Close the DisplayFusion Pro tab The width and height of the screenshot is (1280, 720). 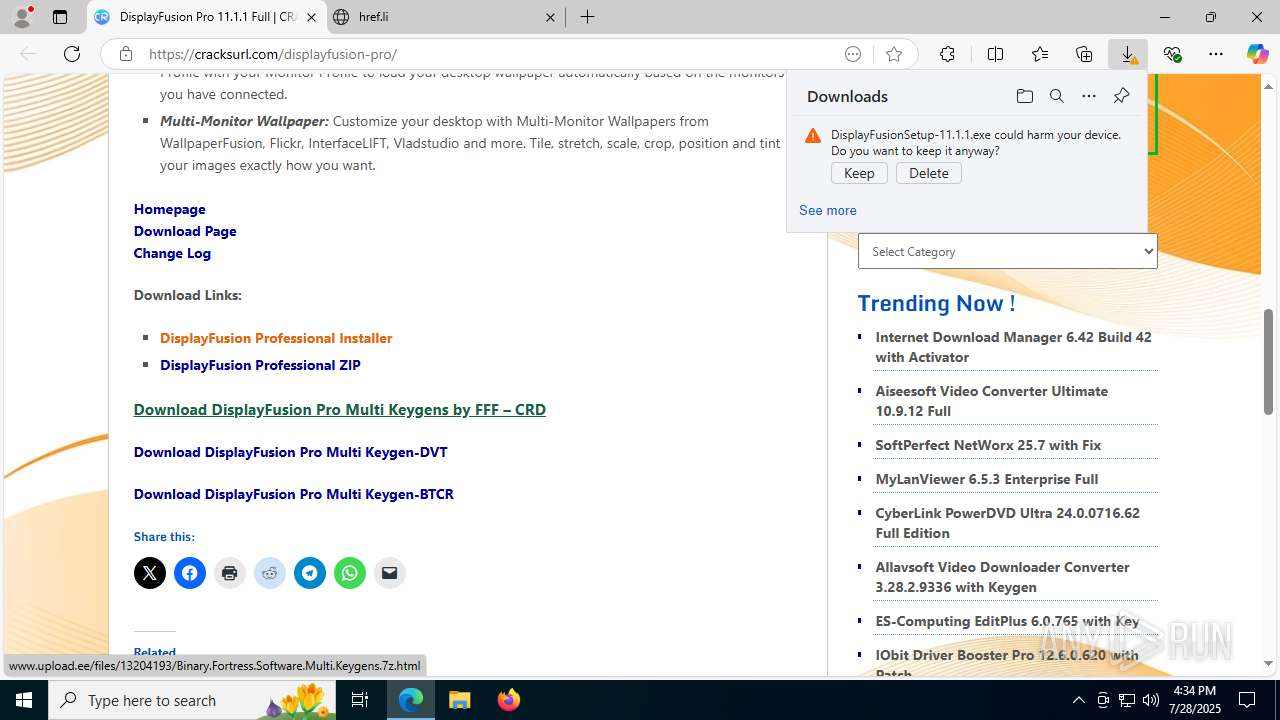coord(311,17)
